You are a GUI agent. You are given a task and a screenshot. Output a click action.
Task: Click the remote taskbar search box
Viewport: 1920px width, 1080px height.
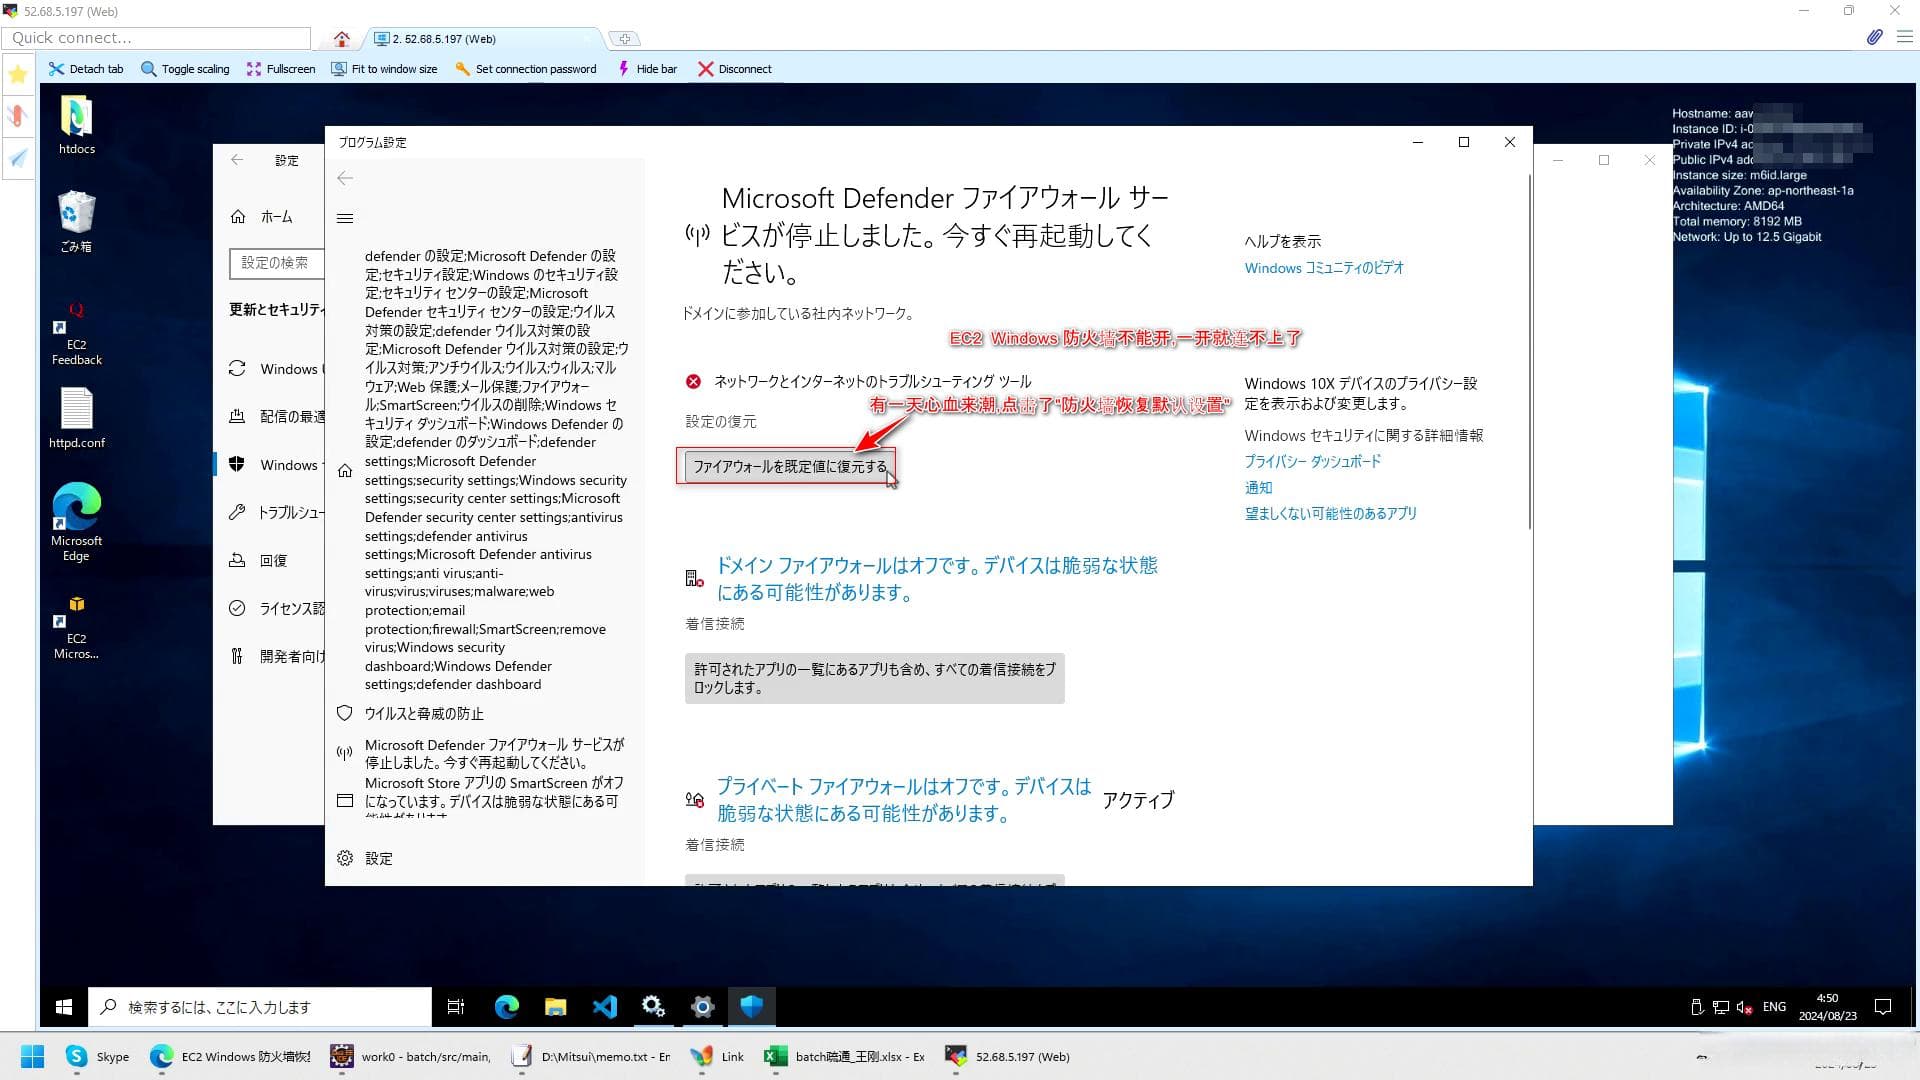tap(260, 1007)
